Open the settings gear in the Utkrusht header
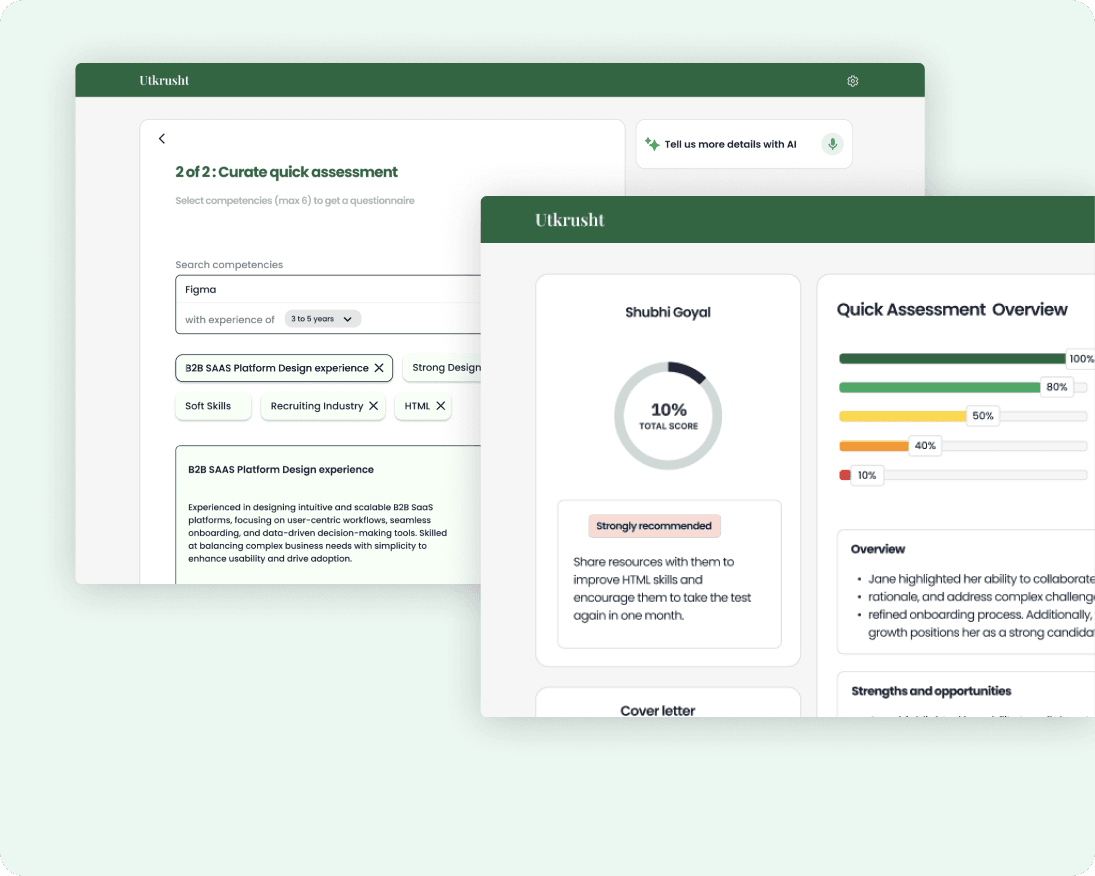 coord(852,81)
